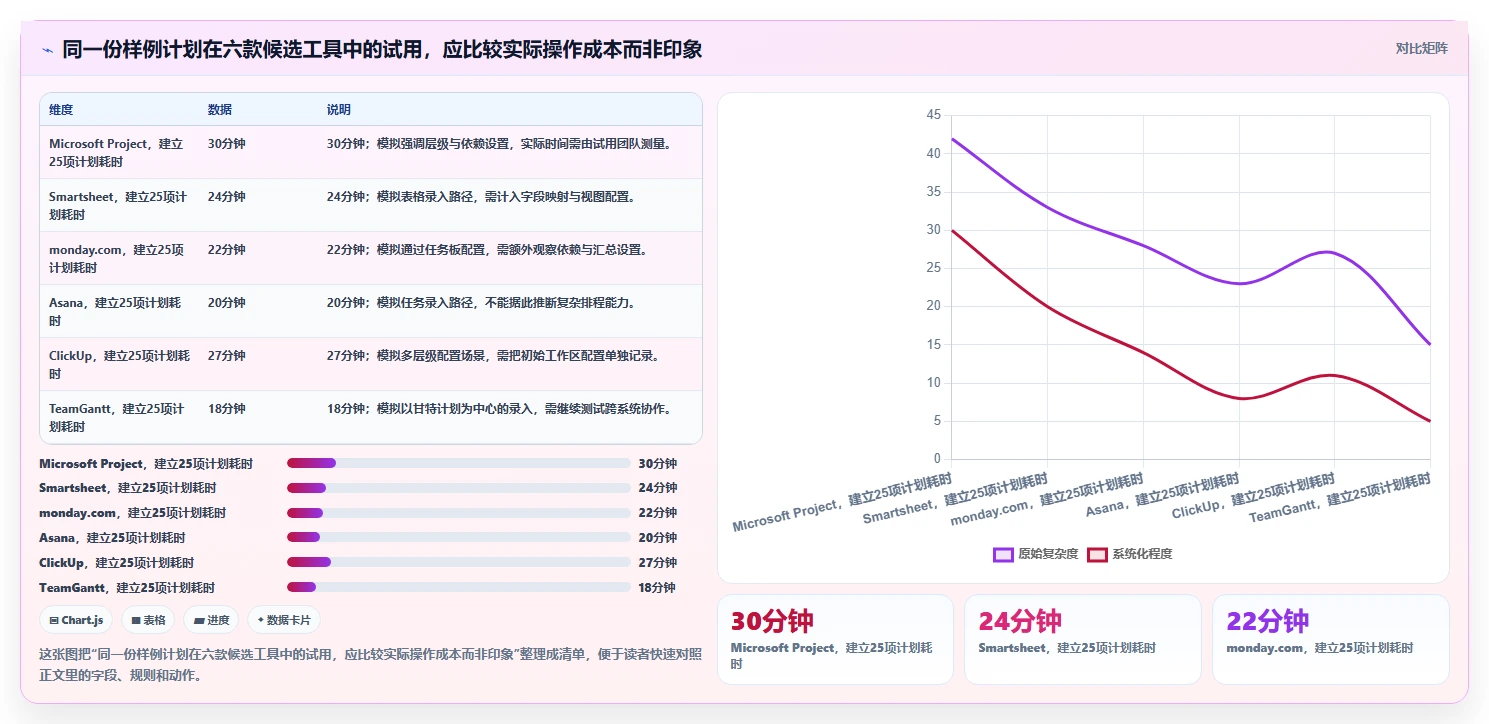Click the Smartsheet progress bar
Screen dimensions: 1489x724
(458, 488)
